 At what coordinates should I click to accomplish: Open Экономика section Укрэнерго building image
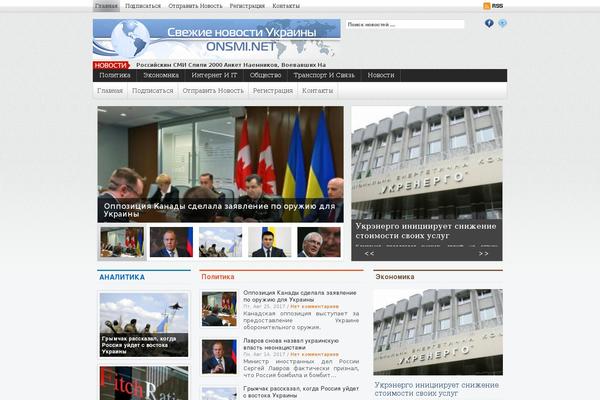[x=438, y=332]
